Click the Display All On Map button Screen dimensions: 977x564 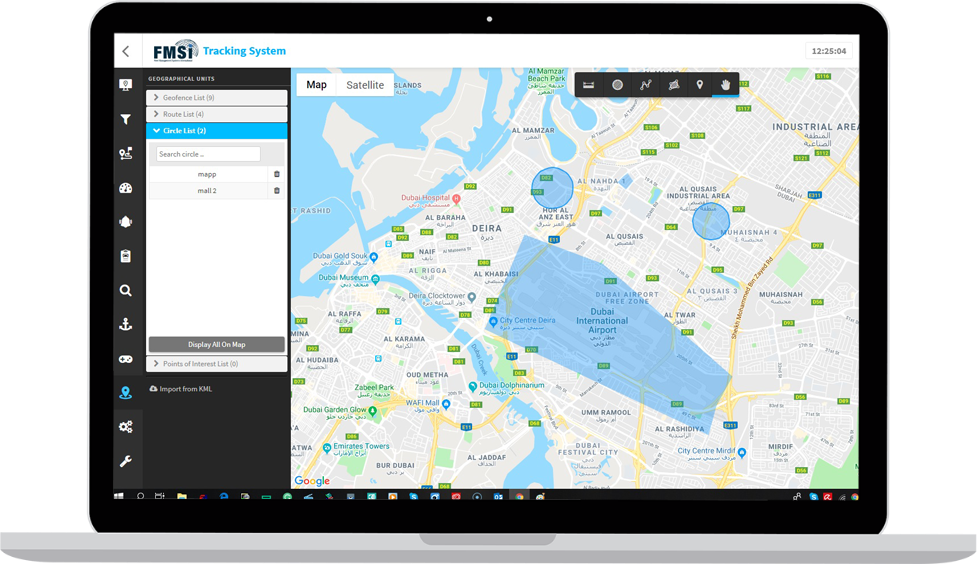[x=217, y=345]
